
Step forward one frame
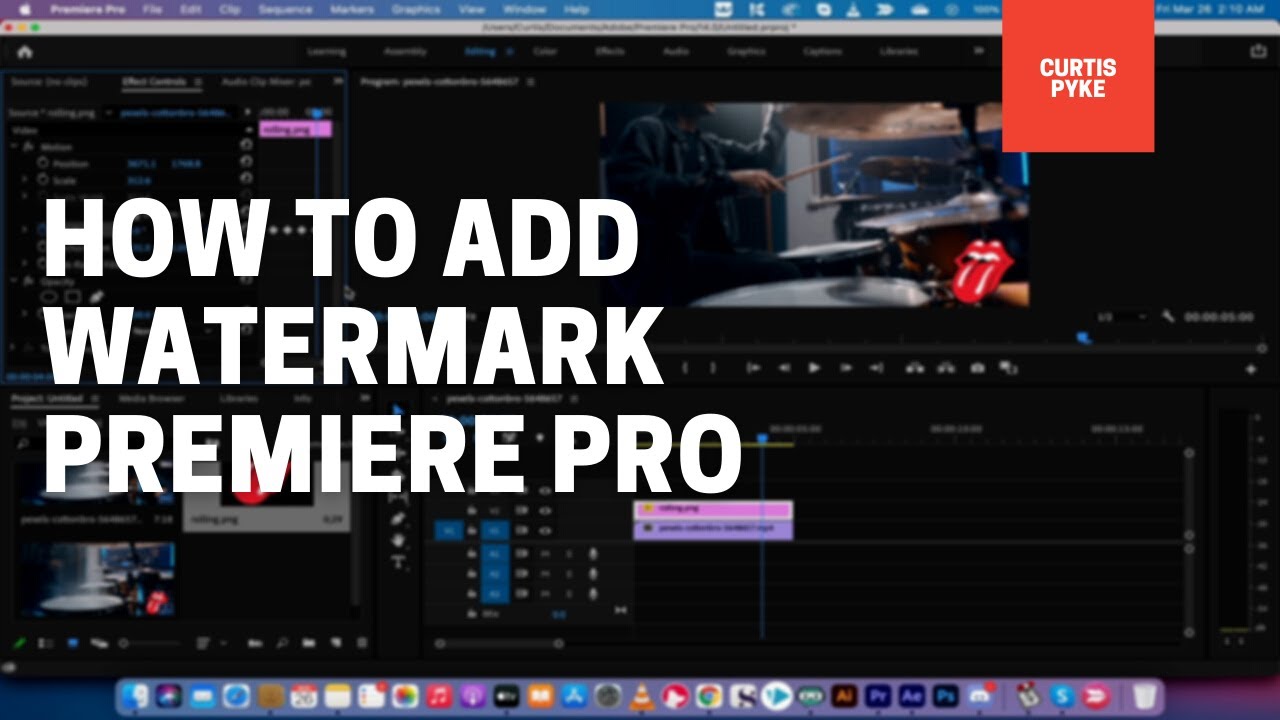[x=845, y=368]
